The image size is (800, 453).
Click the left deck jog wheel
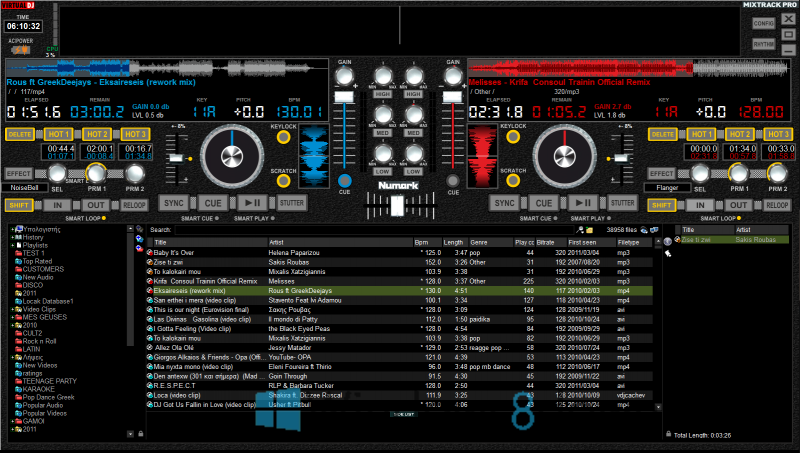(x=232, y=156)
